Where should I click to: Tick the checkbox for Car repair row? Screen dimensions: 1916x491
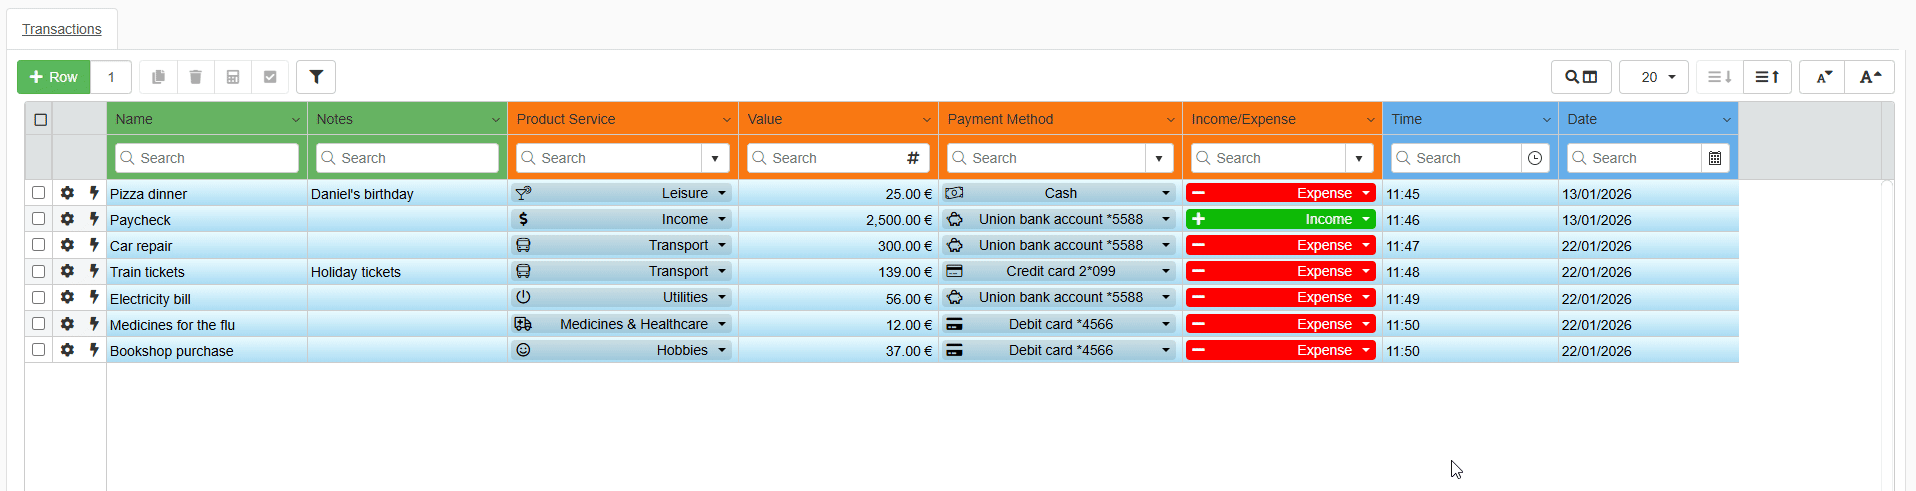[38, 245]
